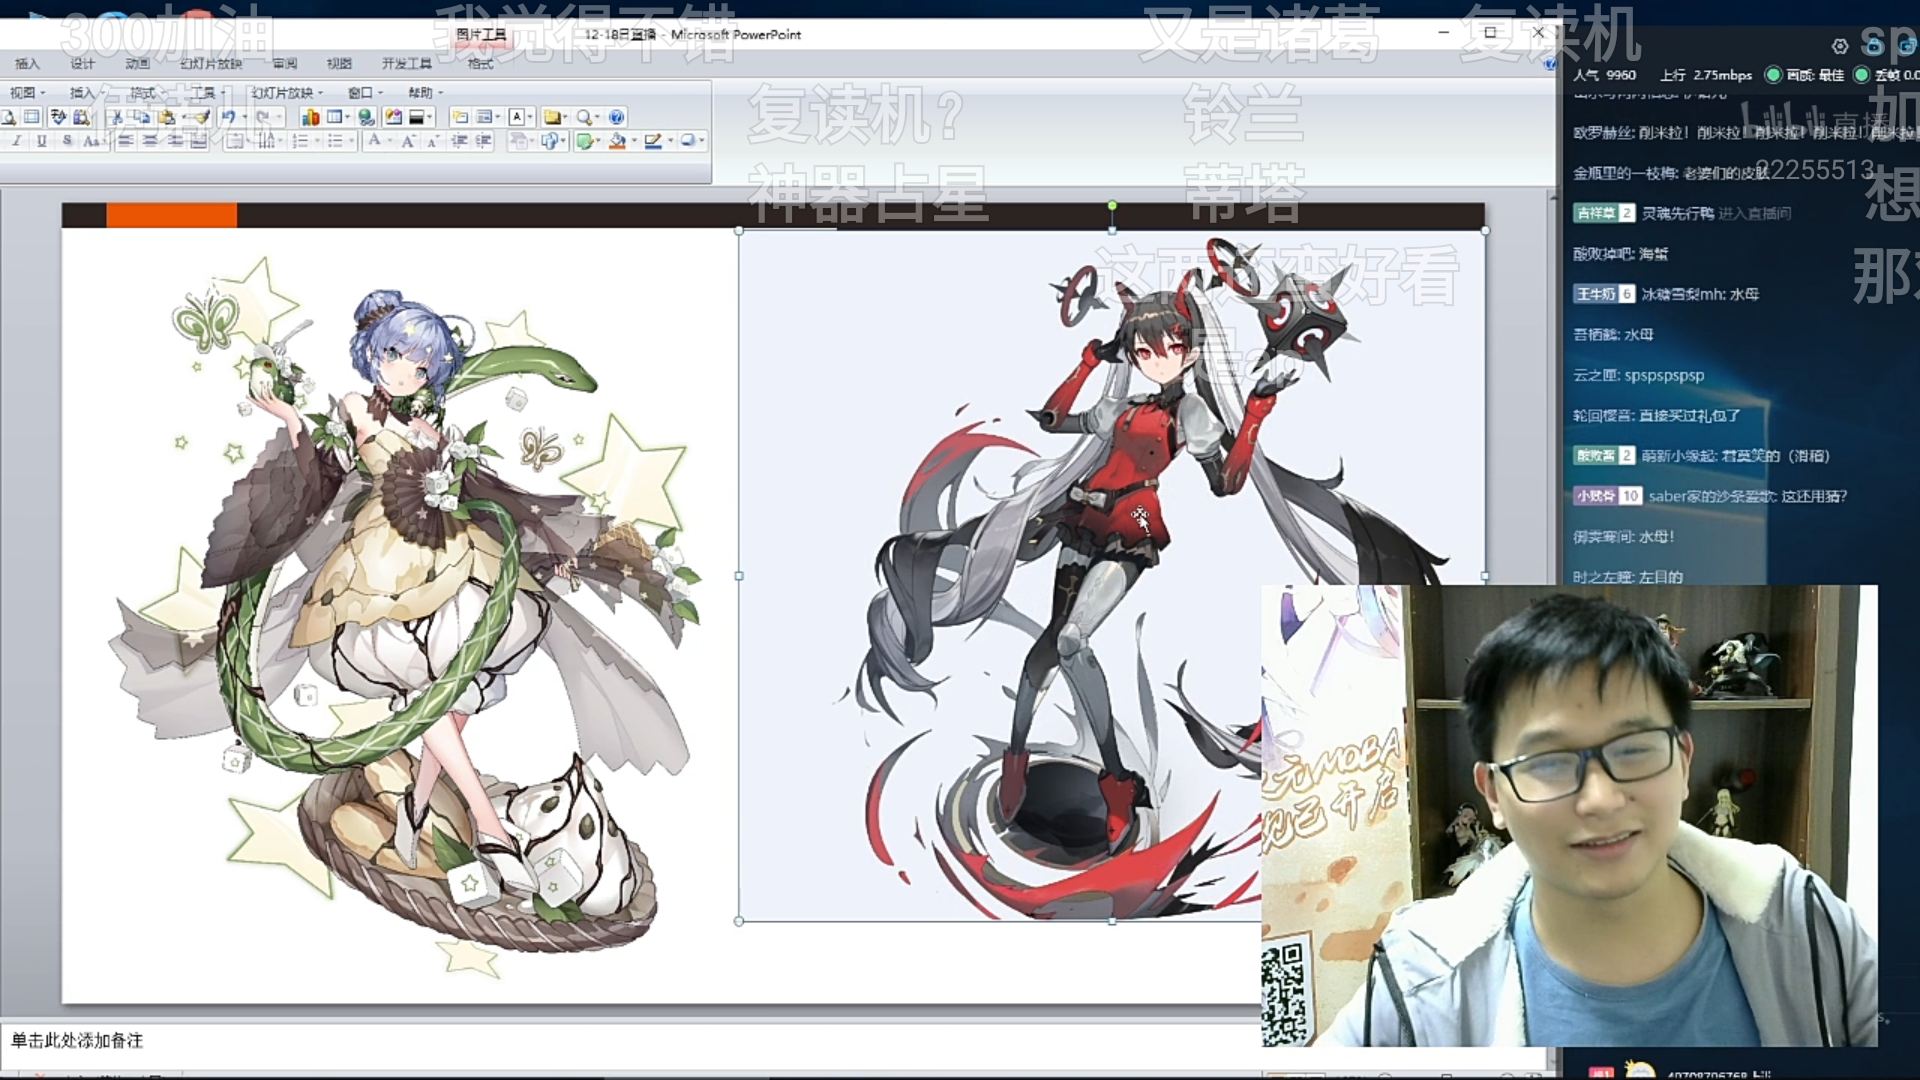Apply font color with the A icon

click(x=374, y=141)
